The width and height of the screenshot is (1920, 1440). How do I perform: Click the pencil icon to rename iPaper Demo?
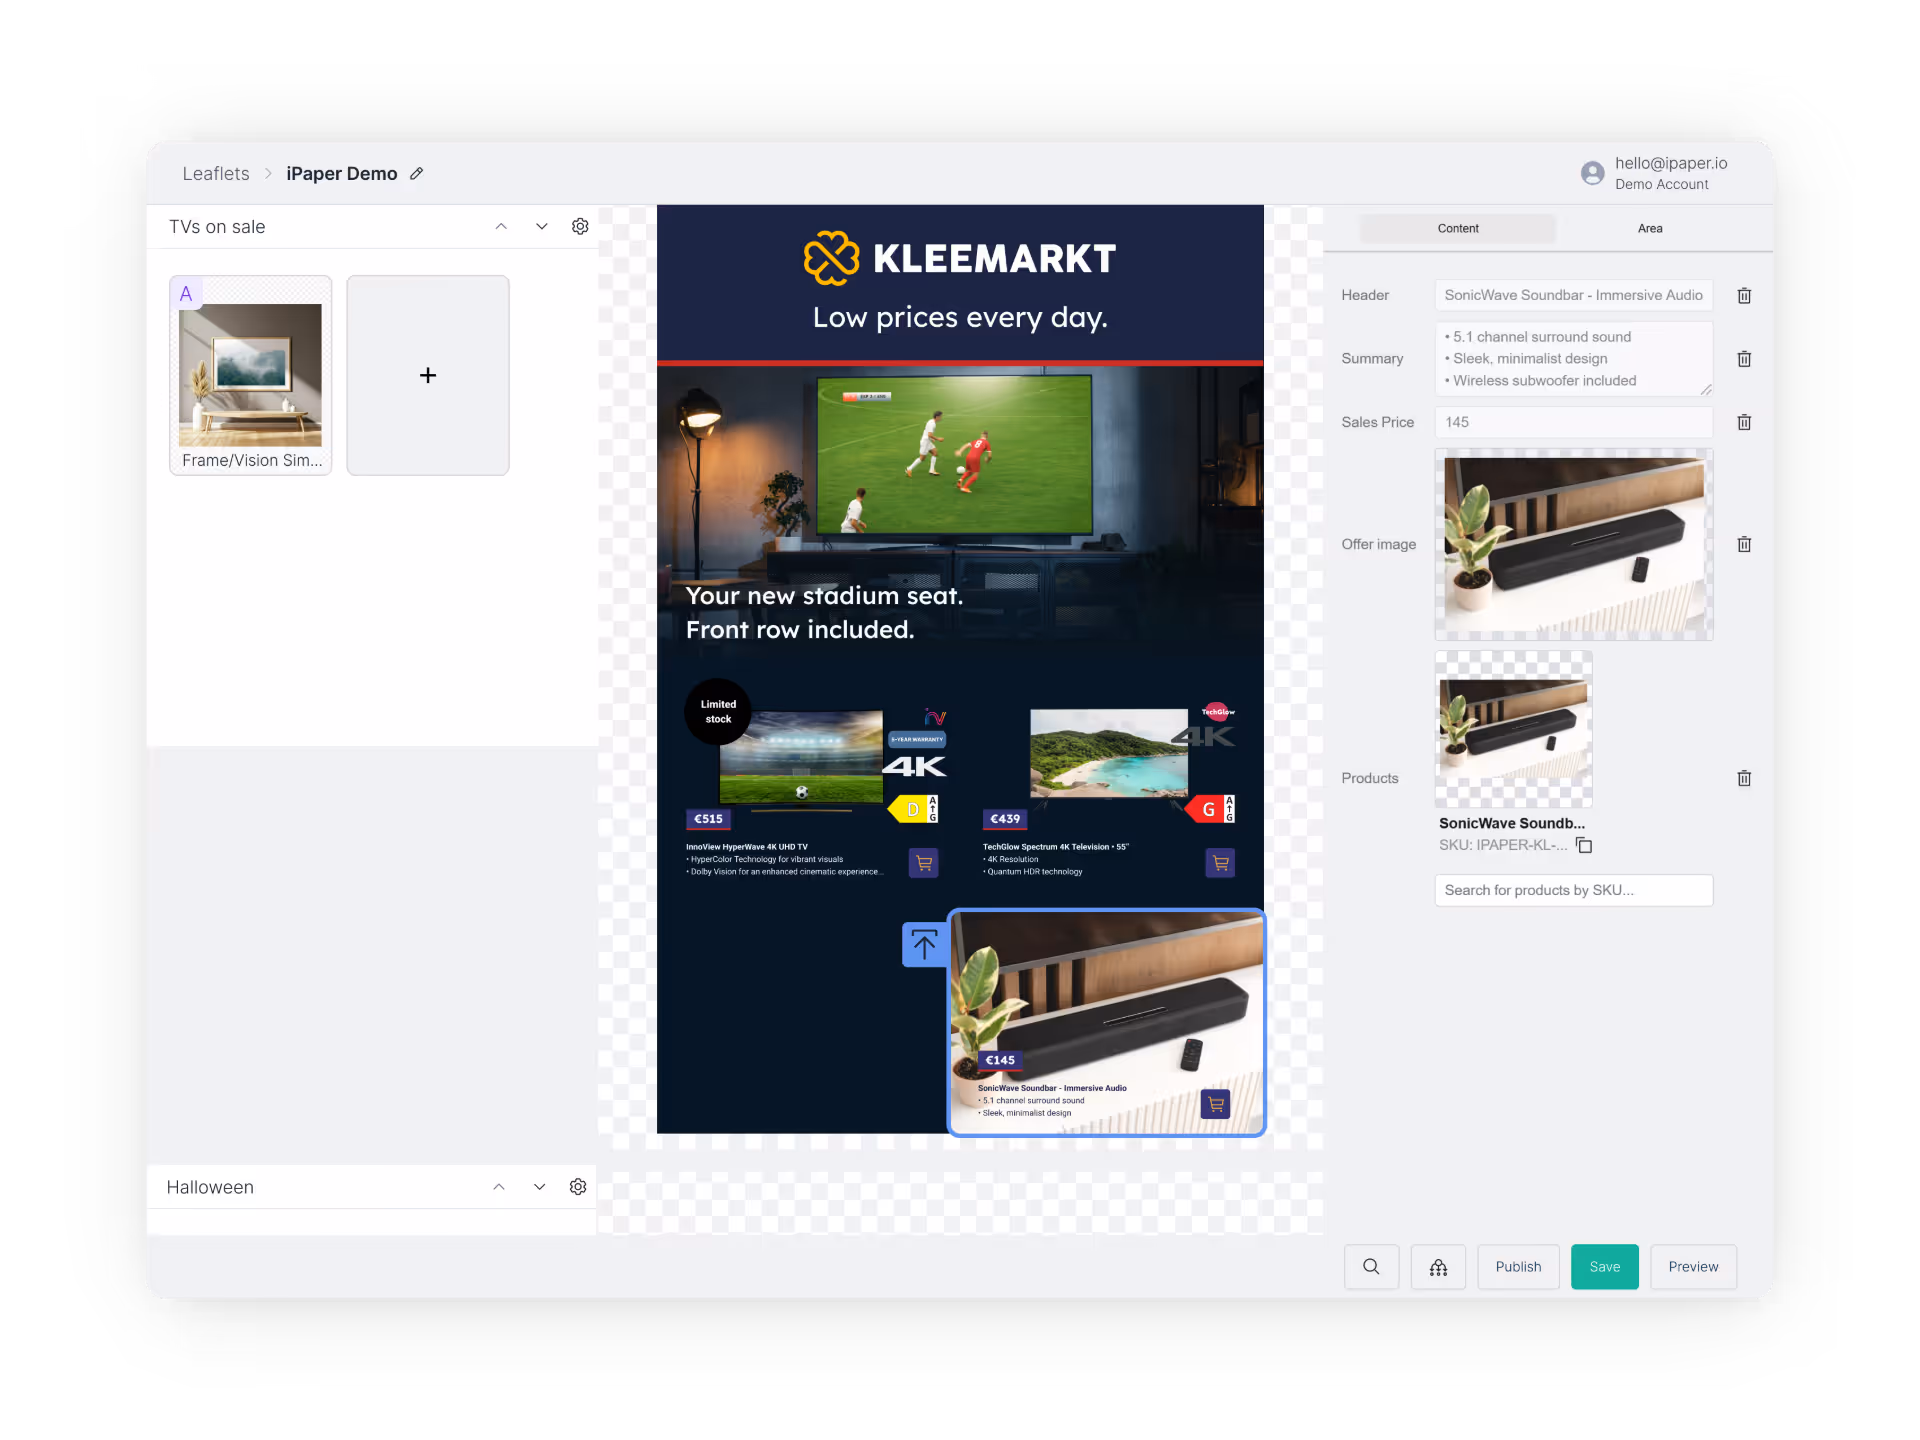pyautogui.click(x=417, y=173)
